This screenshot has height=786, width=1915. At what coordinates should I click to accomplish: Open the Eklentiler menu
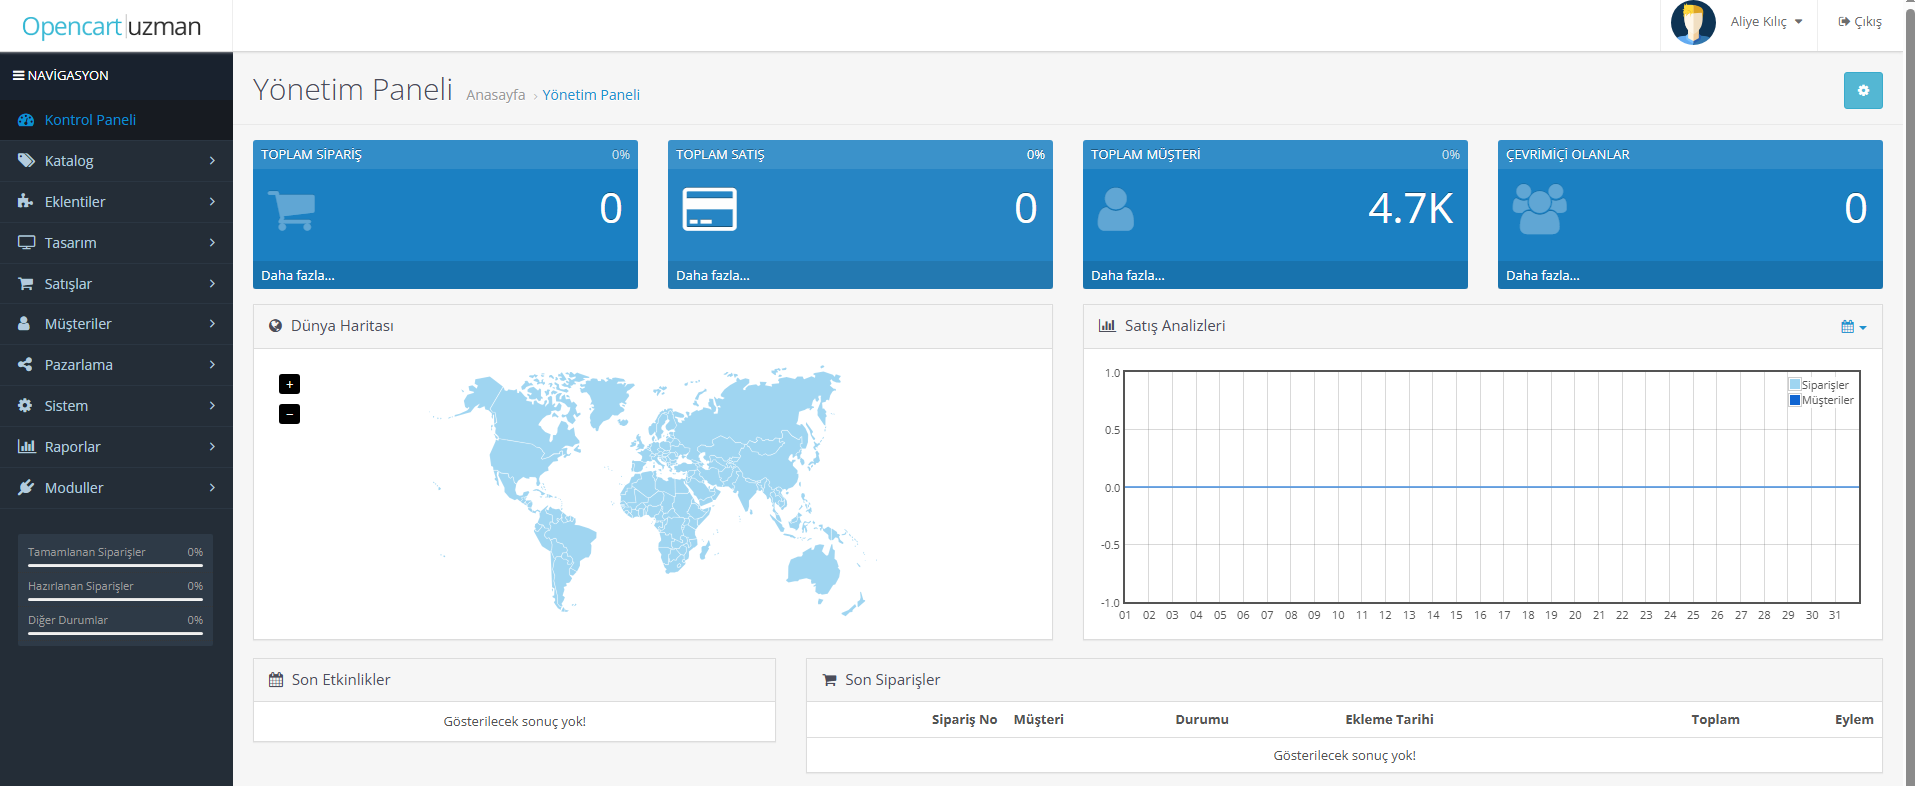click(x=116, y=202)
